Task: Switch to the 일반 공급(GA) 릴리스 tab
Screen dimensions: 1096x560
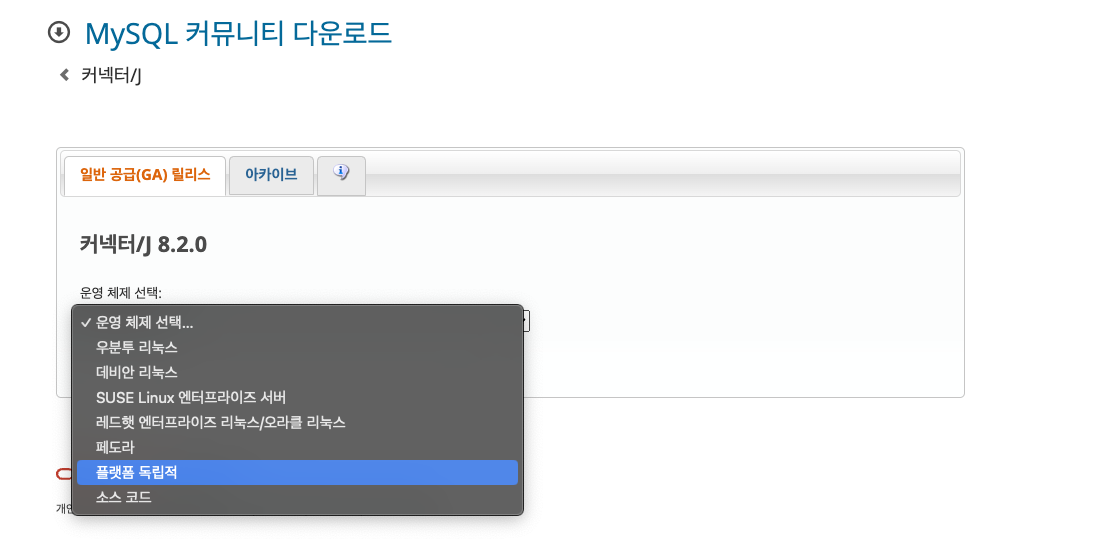Action: (145, 175)
